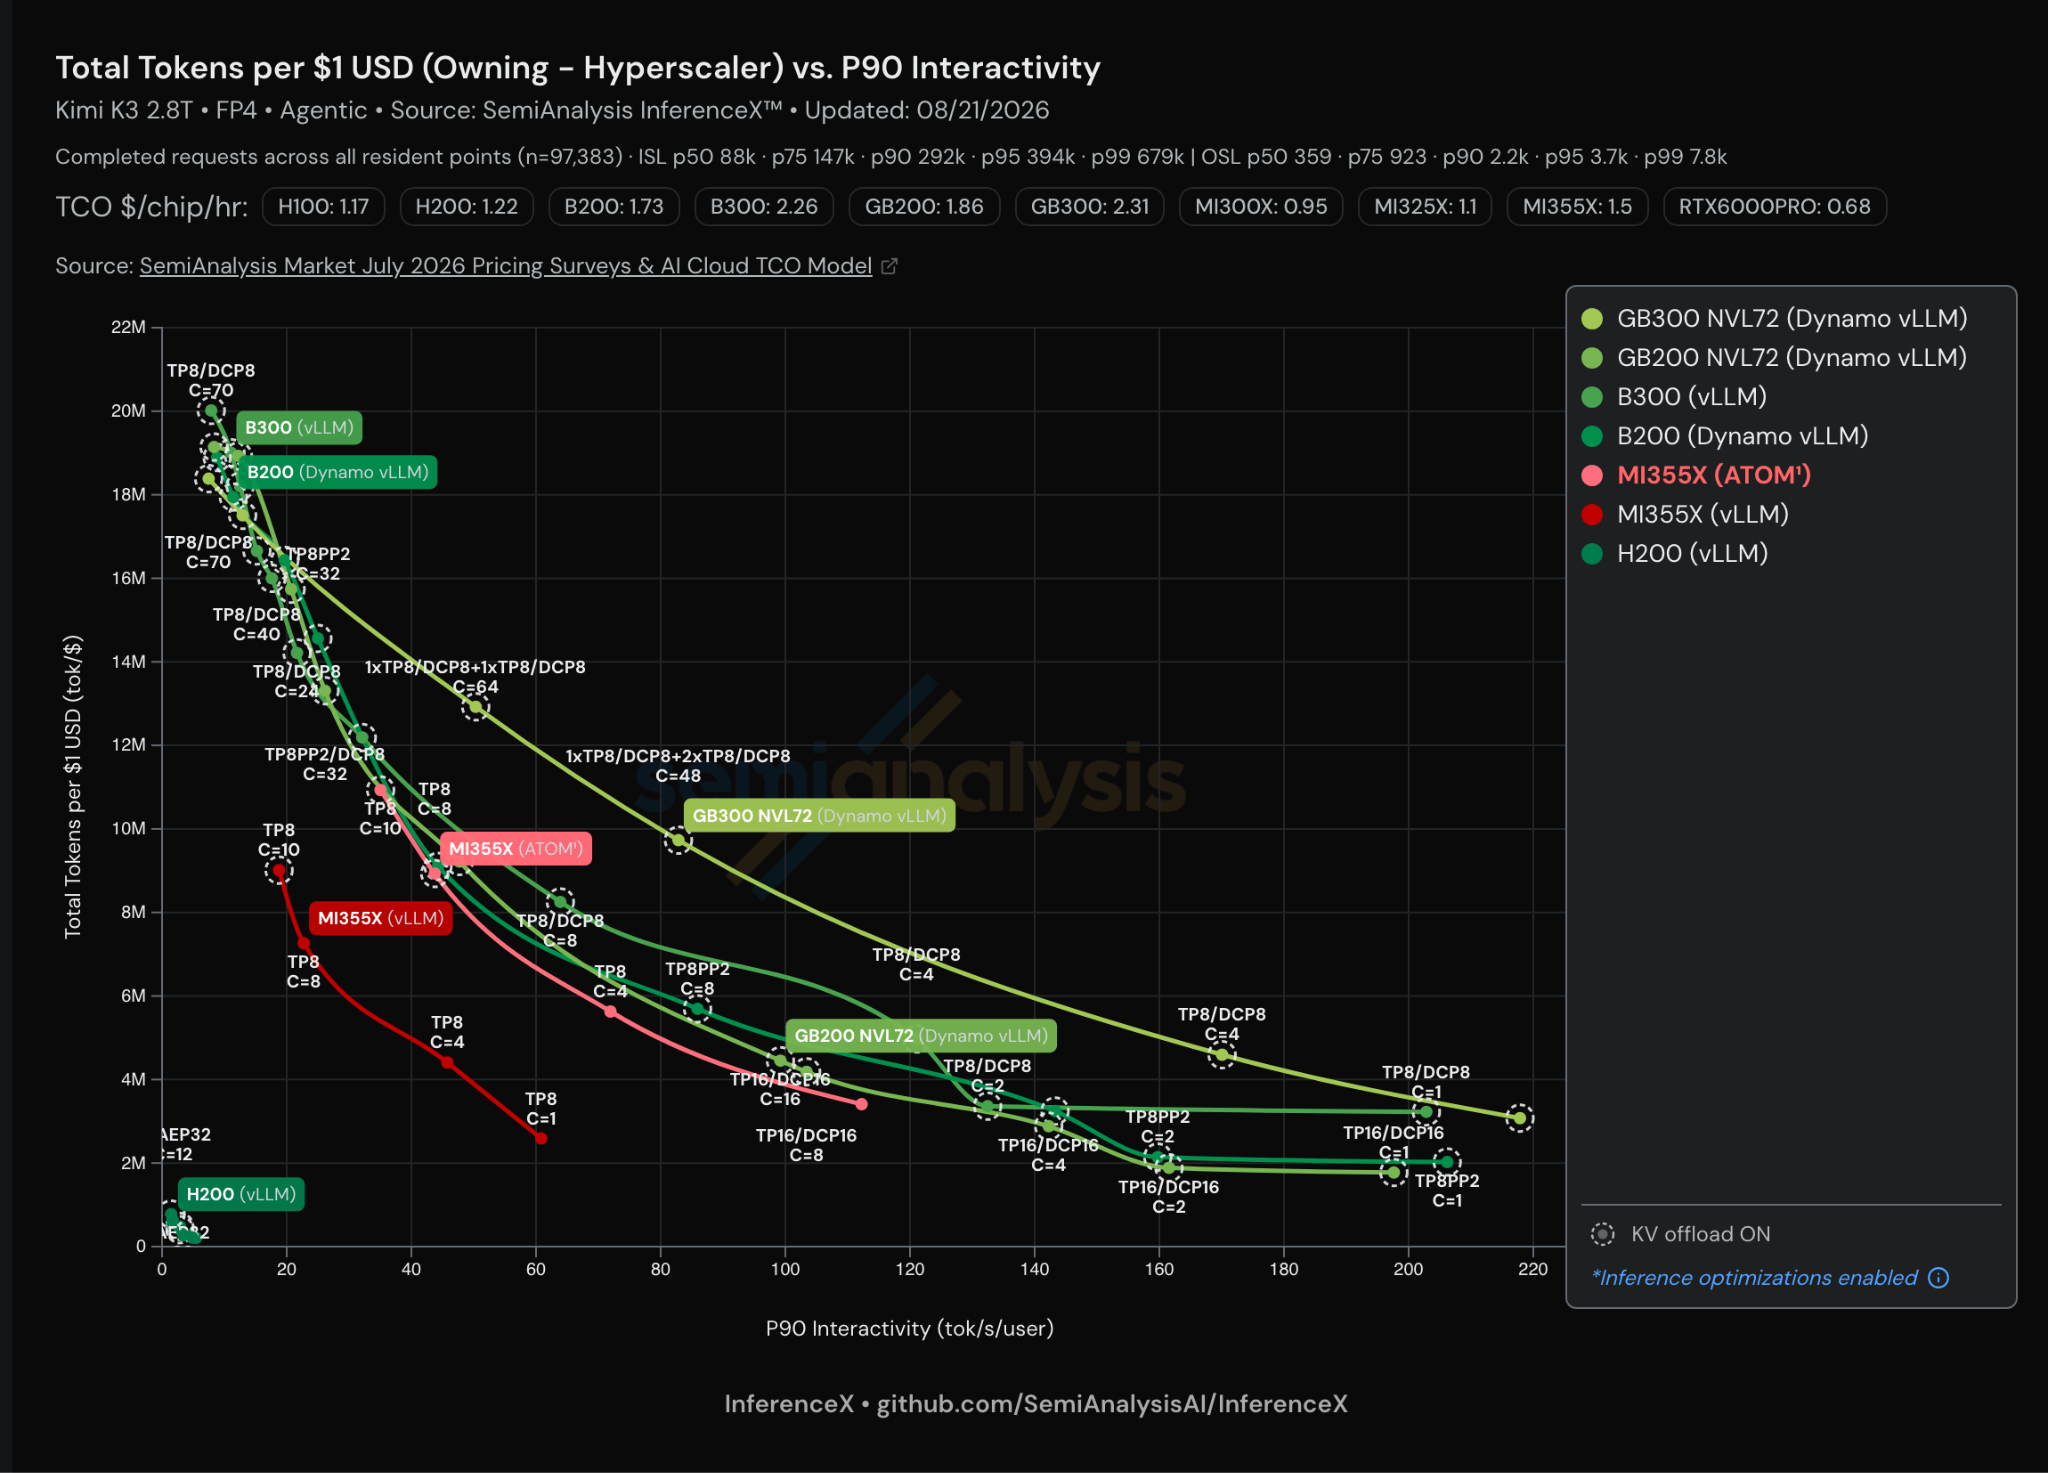
Task: Click the B200: 1.73 TCO chip
Action: tap(614, 207)
